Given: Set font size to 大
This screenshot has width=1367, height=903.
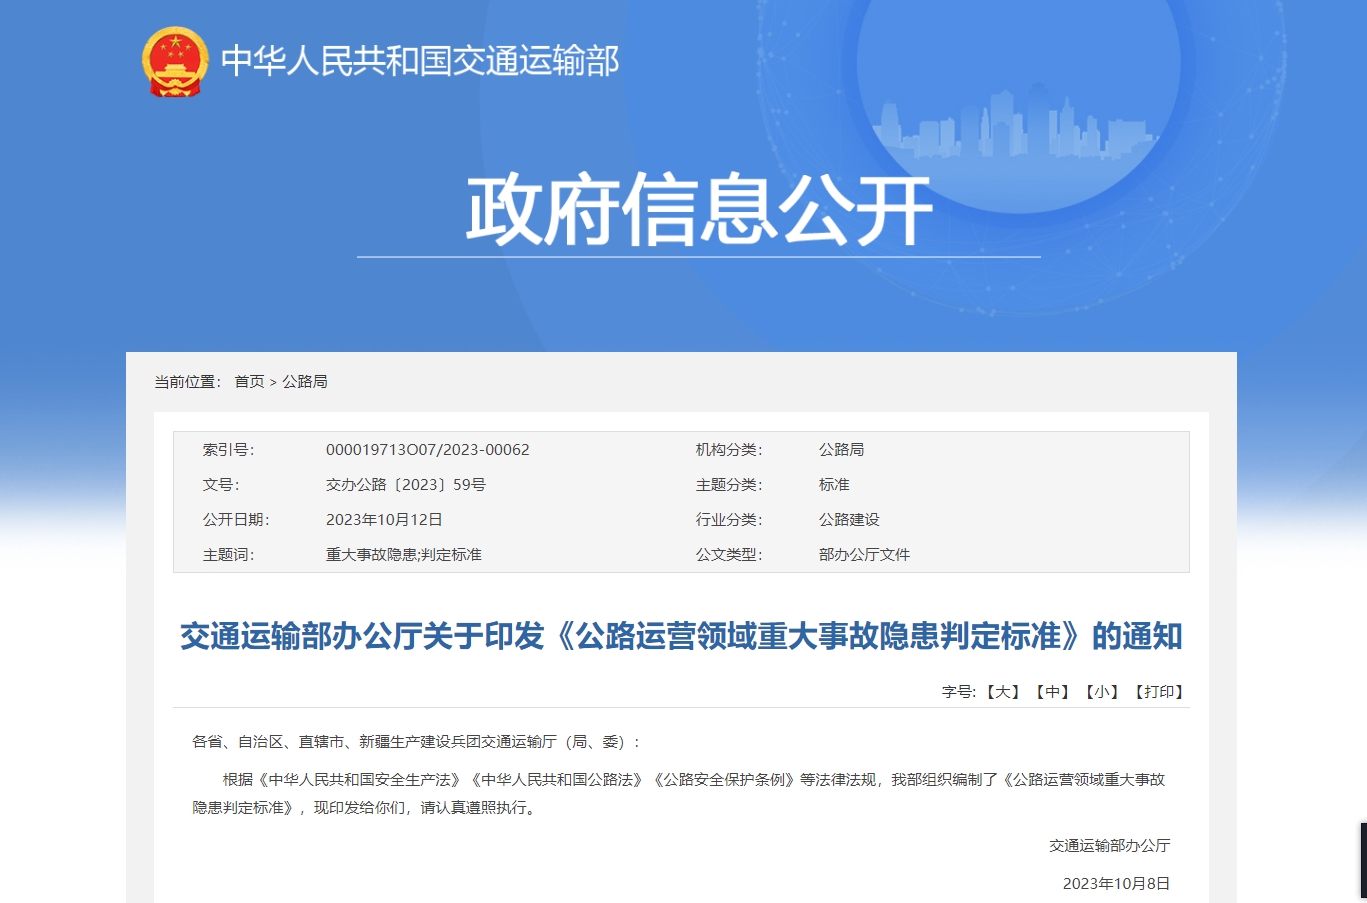Looking at the screenshot, I should pyautogui.click(x=1002, y=692).
